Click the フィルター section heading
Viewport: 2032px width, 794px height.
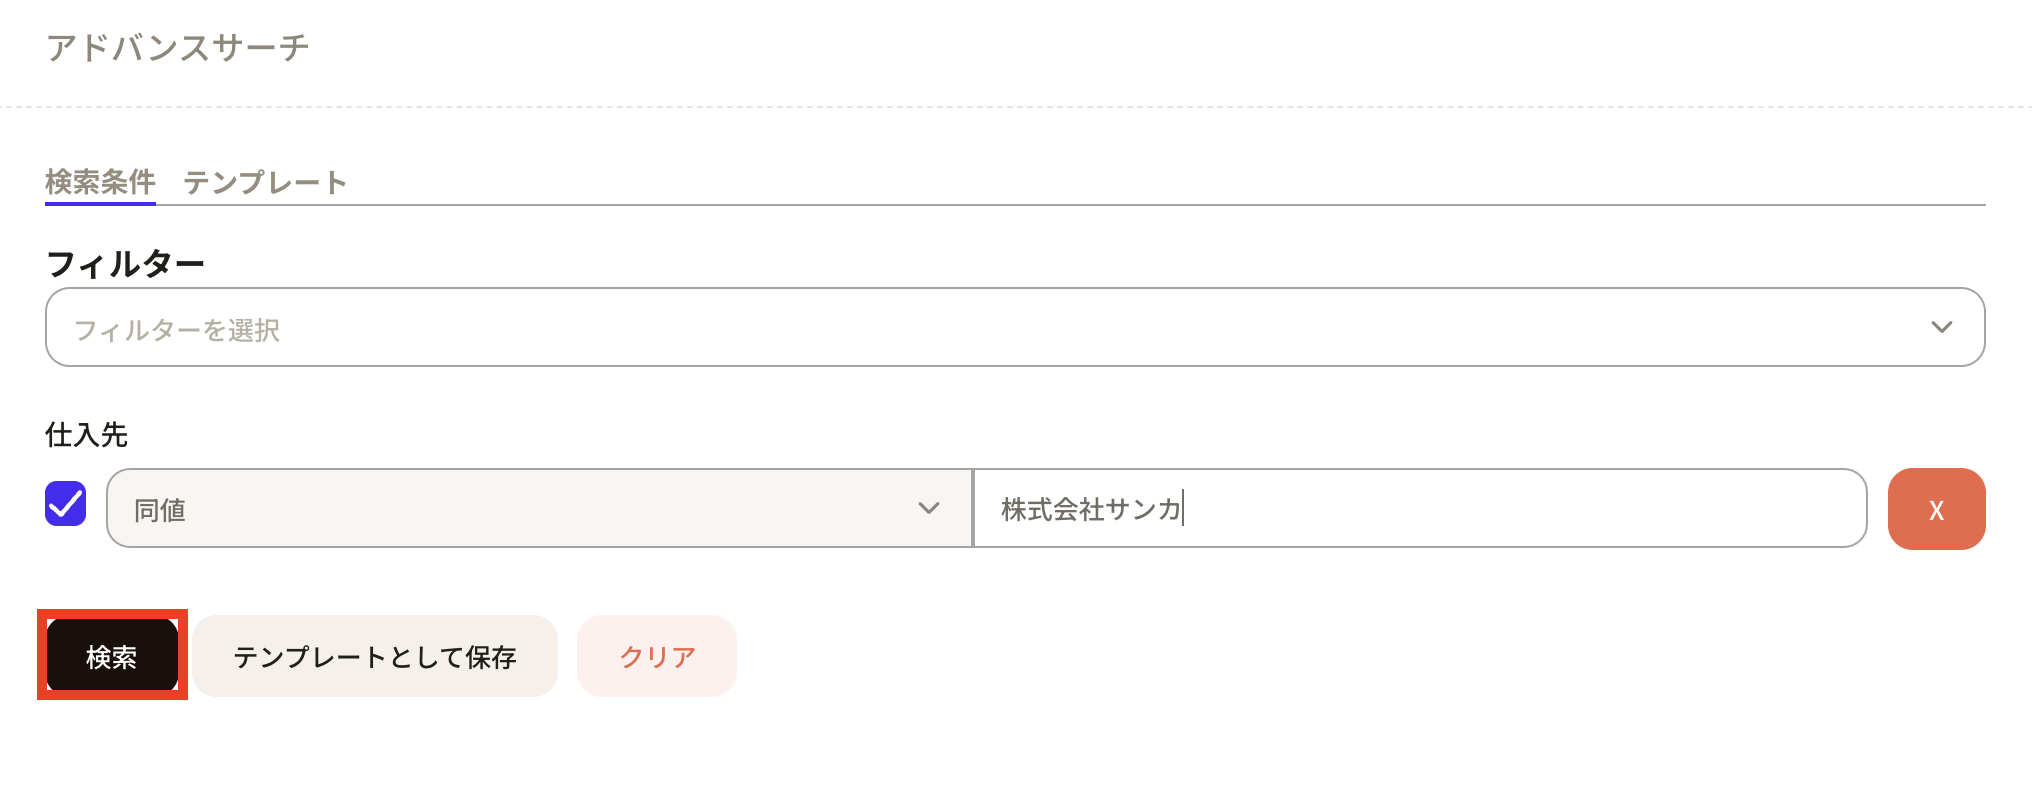[x=125, y=264]
